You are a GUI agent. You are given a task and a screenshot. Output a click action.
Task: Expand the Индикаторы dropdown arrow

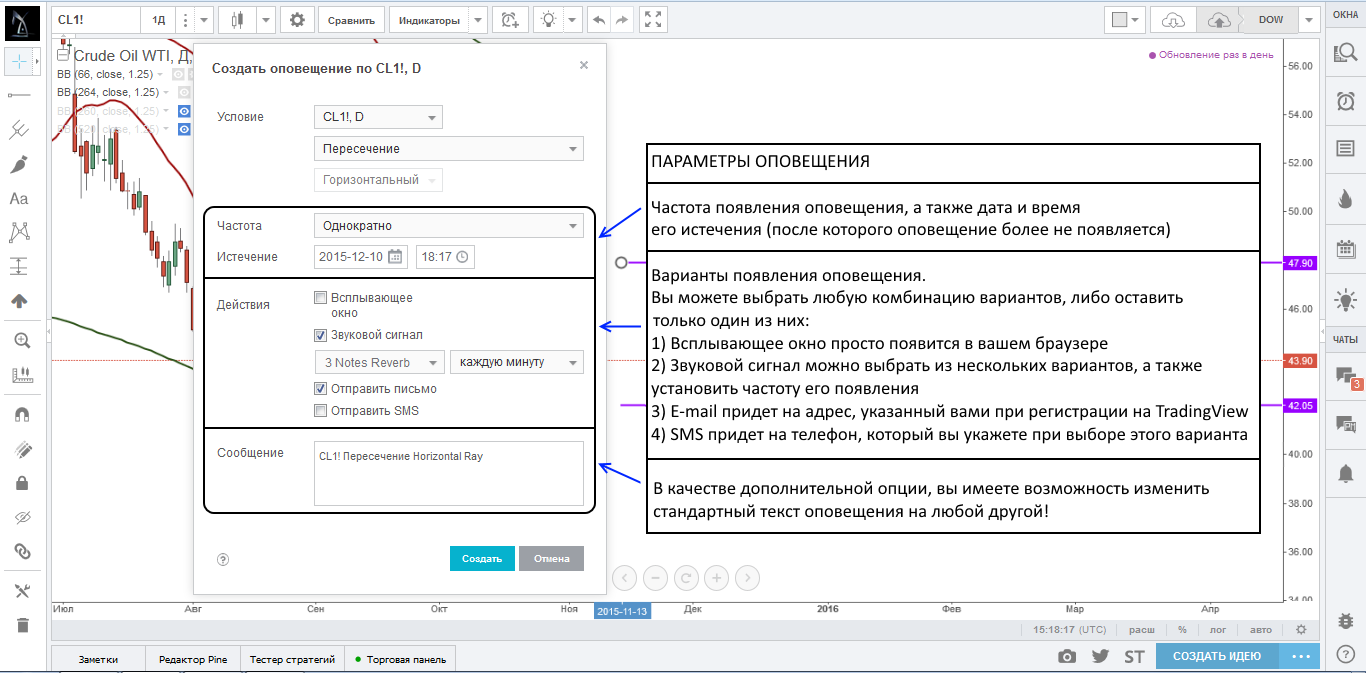pos(478,19)
